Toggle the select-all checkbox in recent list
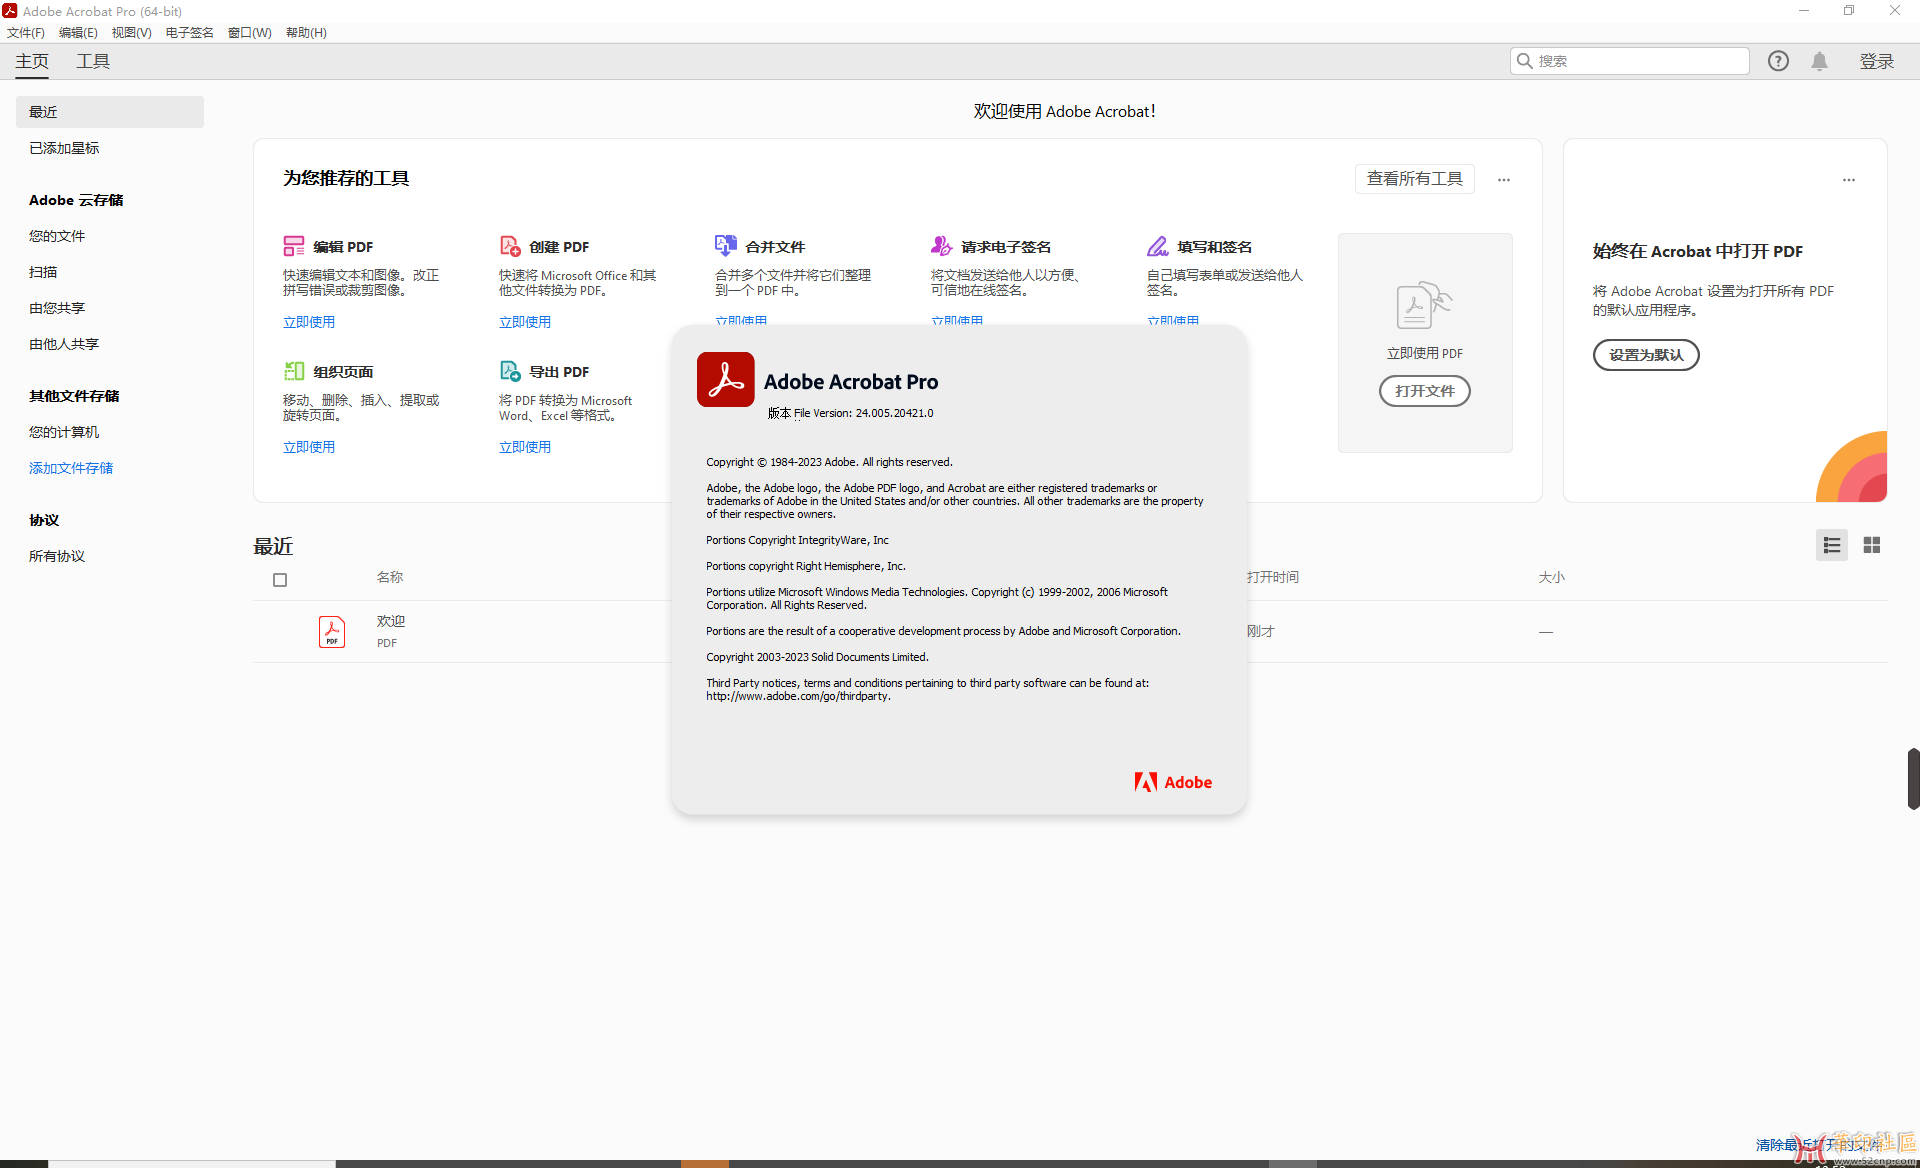This screenshot has height=1168, width=1920. tap(280, 580)
